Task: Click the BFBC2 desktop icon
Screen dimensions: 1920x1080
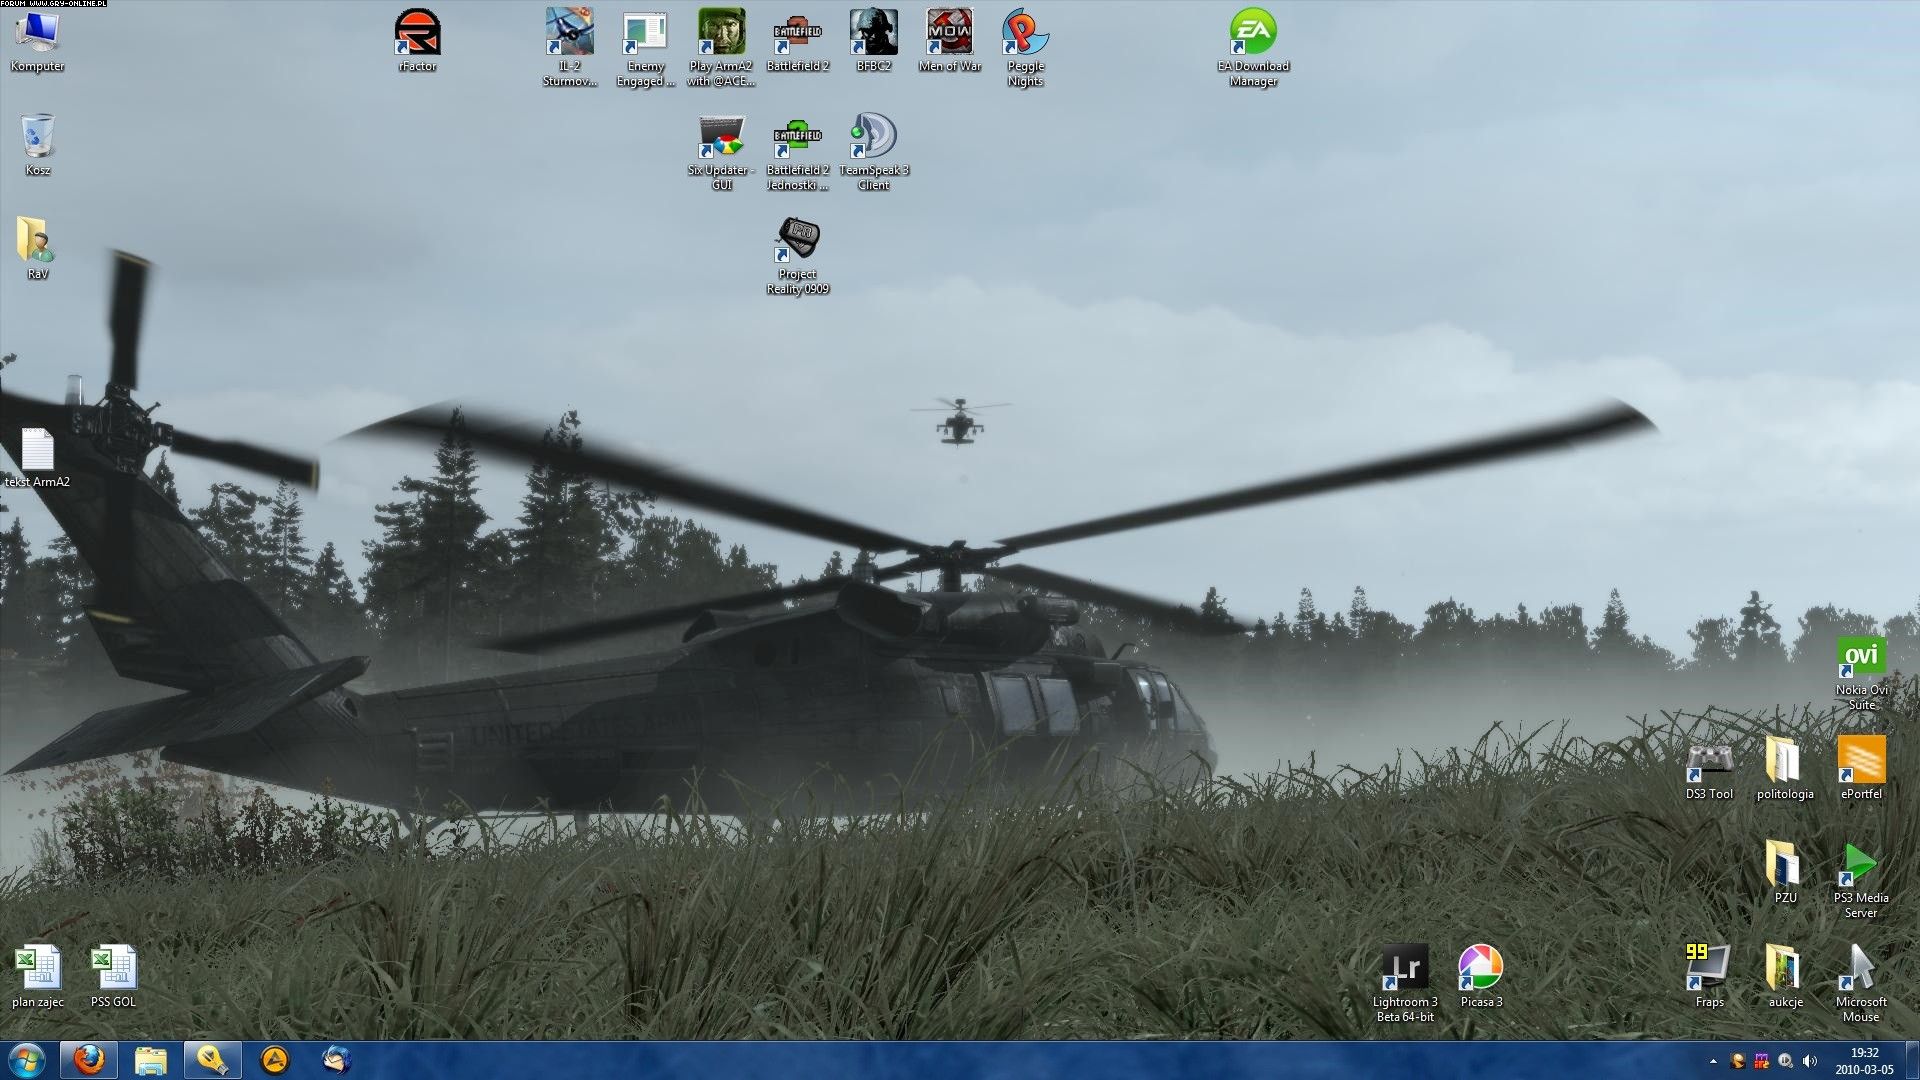Action: (x=873, y=35)
